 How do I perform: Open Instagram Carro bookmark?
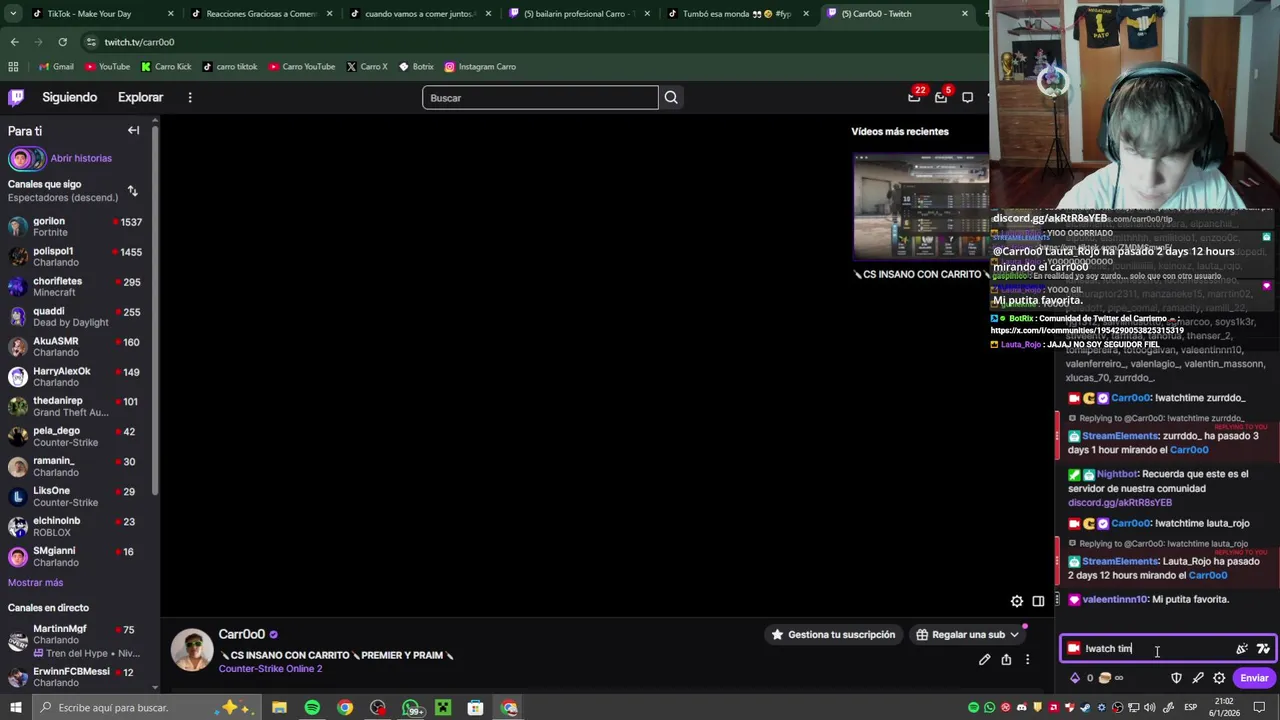click(480, 67)
